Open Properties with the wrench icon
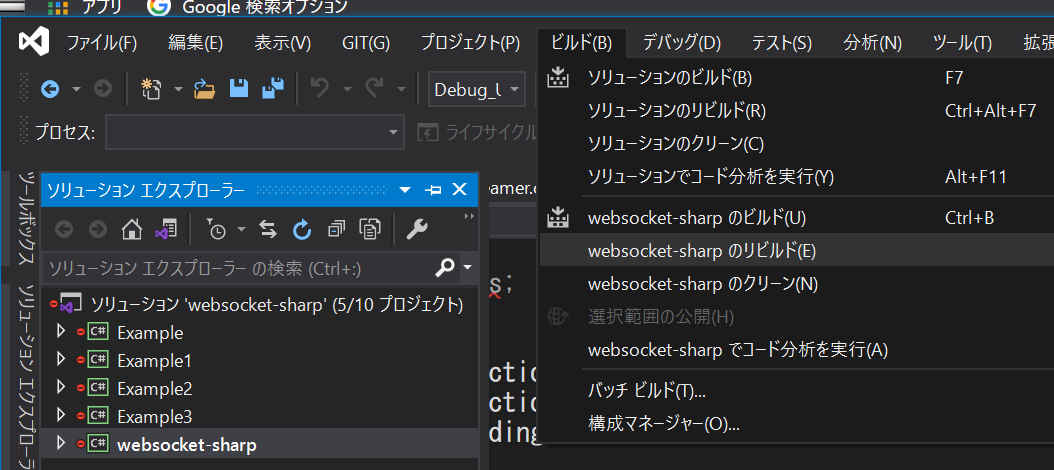This screenshot has width=1054, height=470. pyautogui.click(x=417, y=230)
